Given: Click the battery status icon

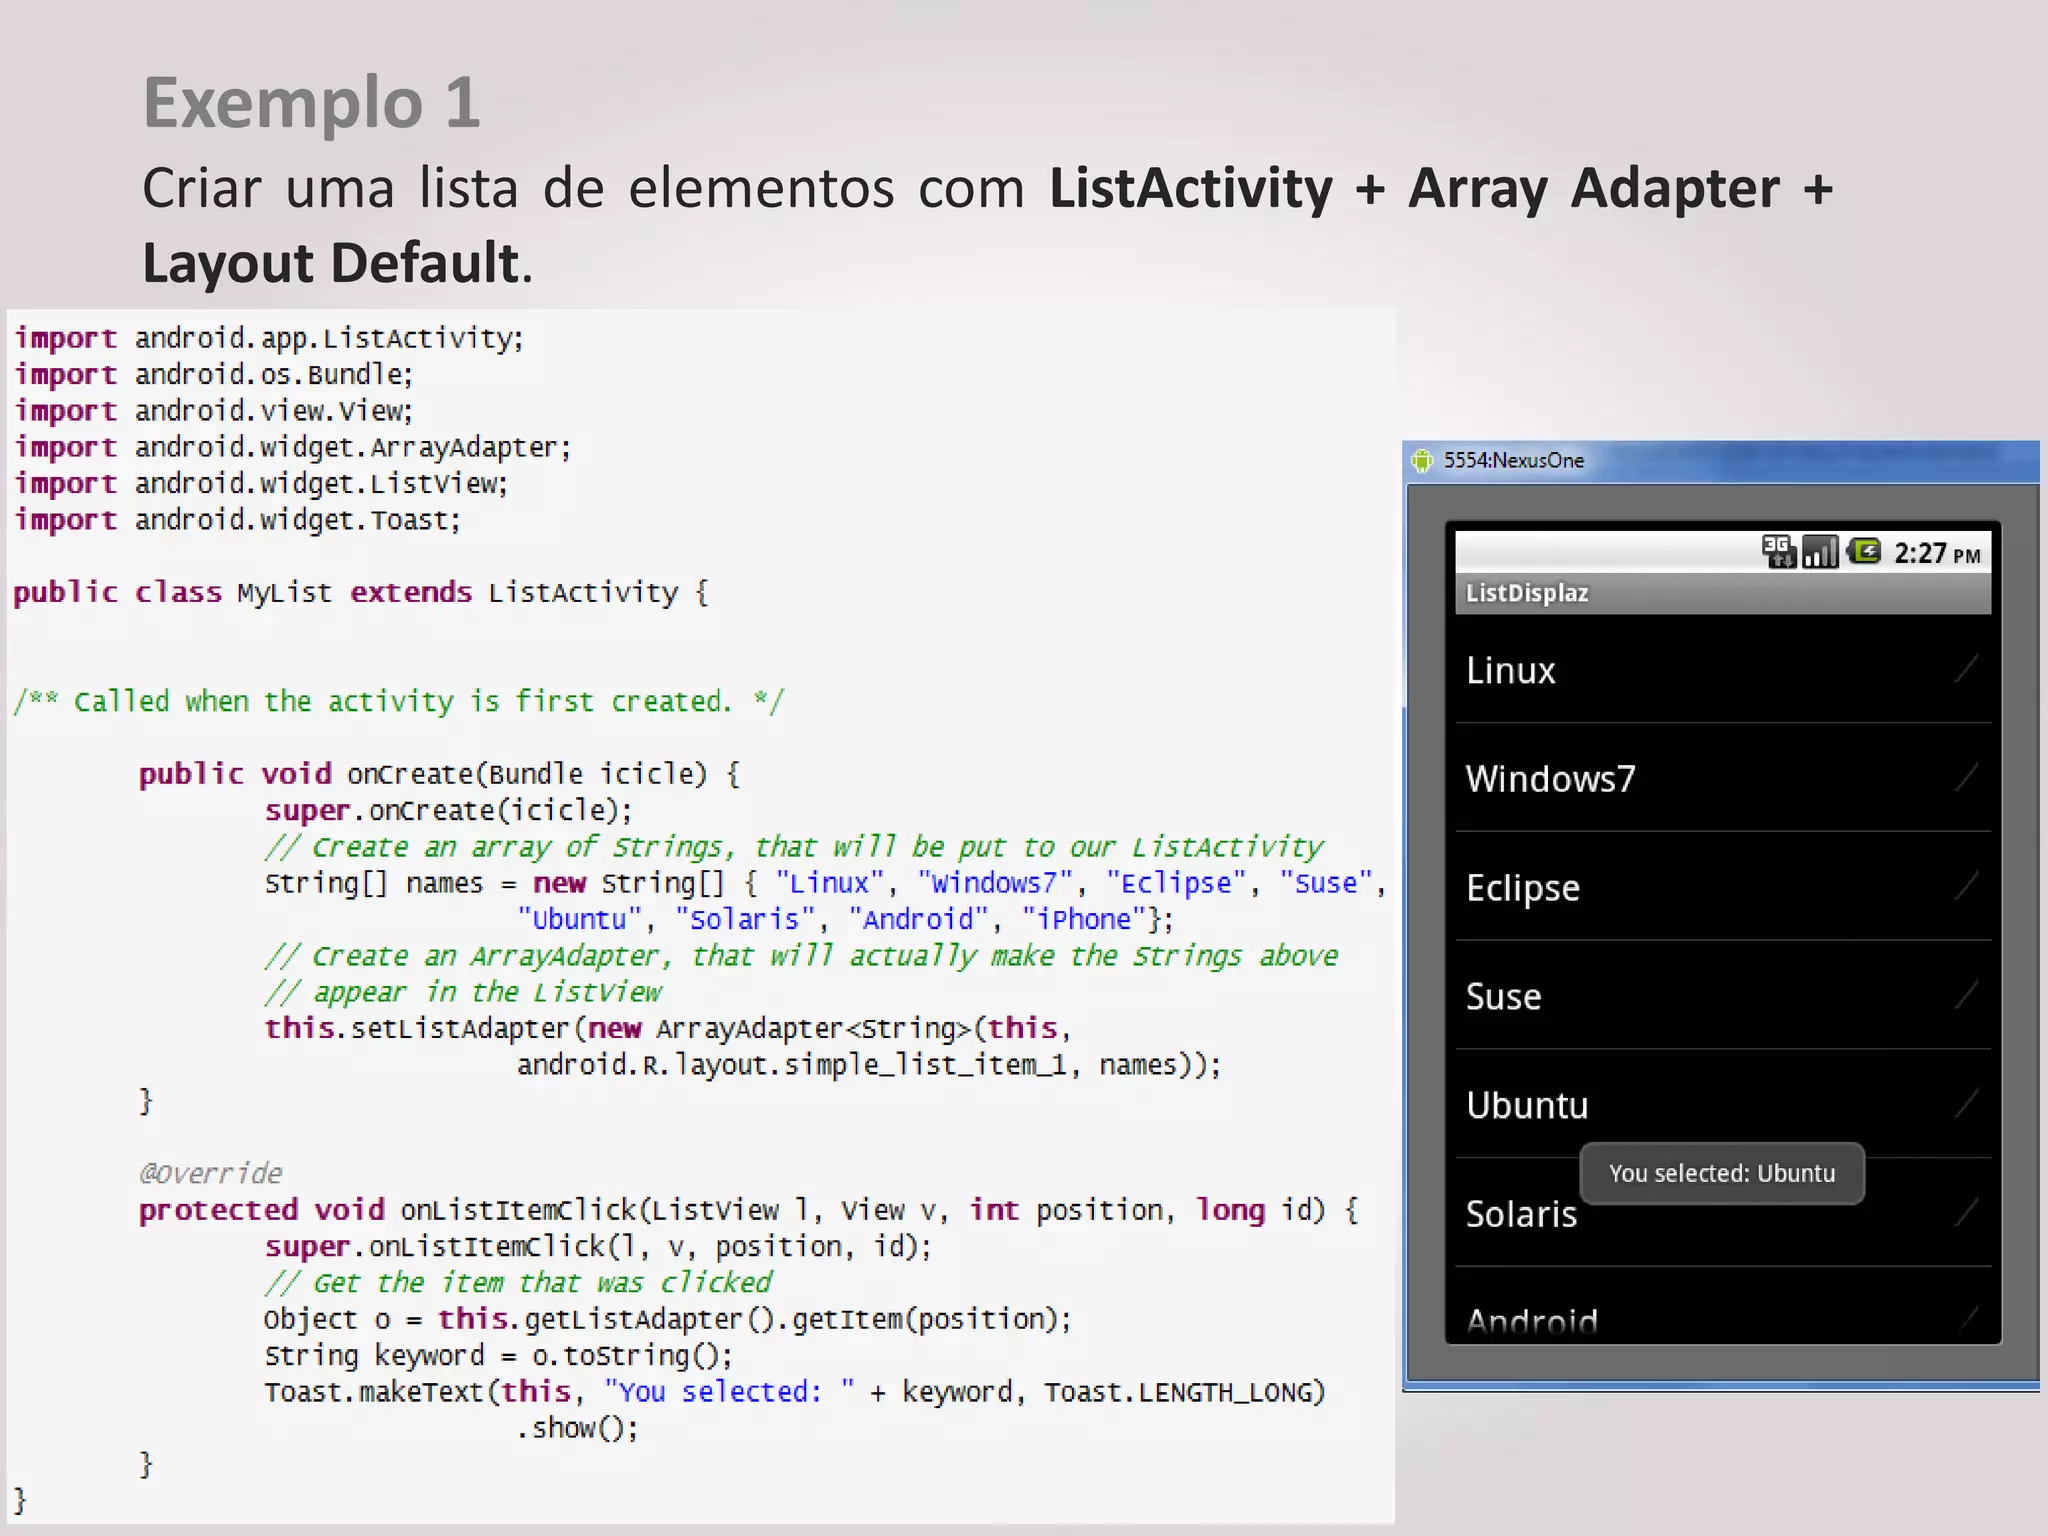Looking at the screenshot, I should pos(1864,551).
